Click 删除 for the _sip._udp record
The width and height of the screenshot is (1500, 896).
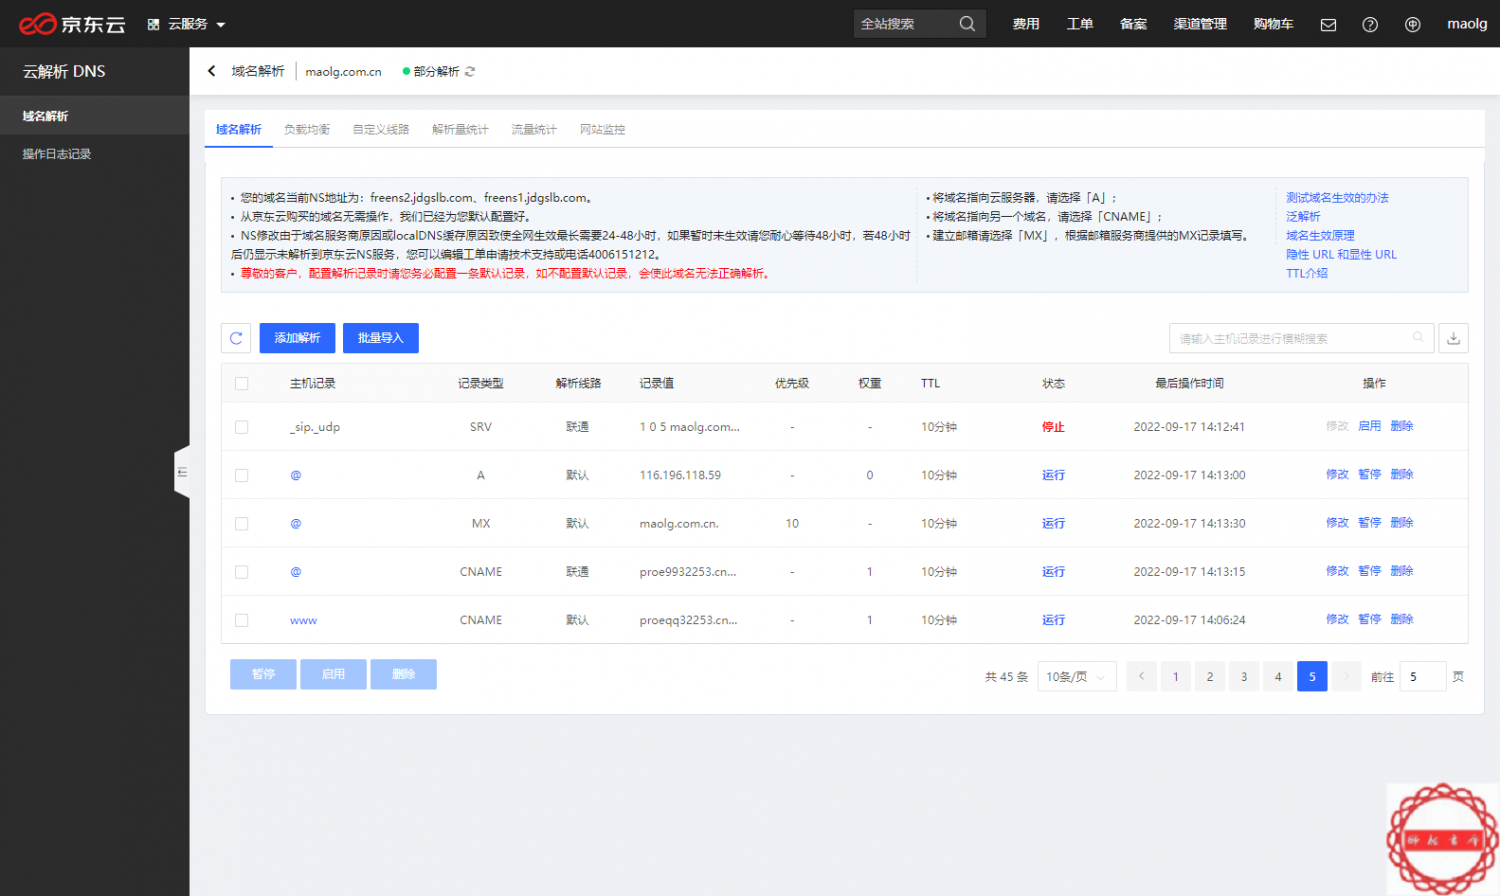pos(1401,426)
